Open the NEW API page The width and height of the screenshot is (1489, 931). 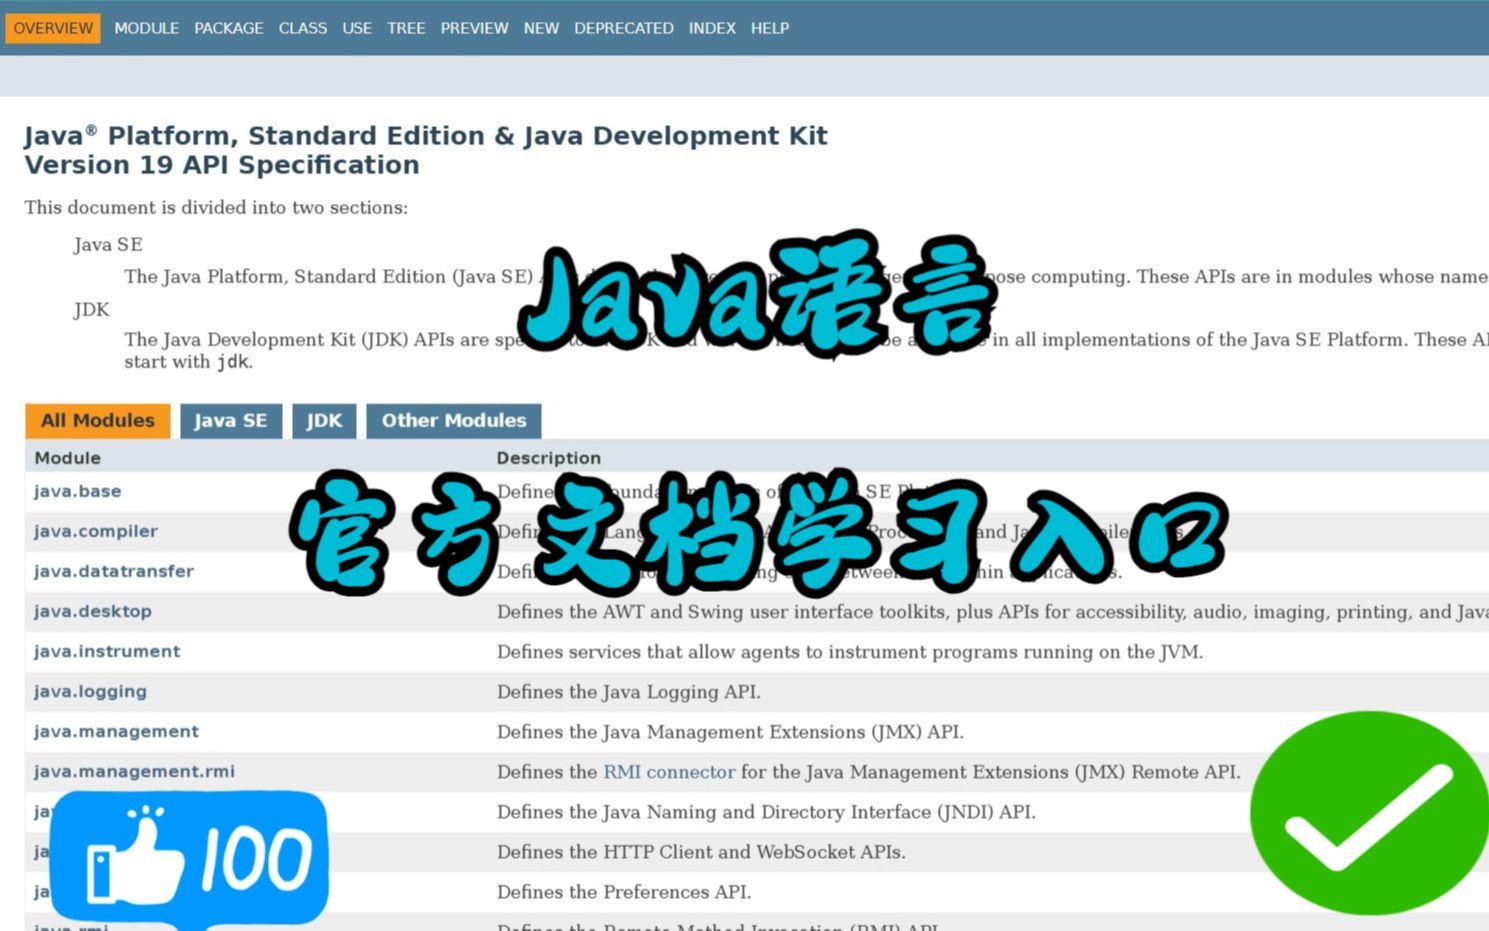point(541,28)
